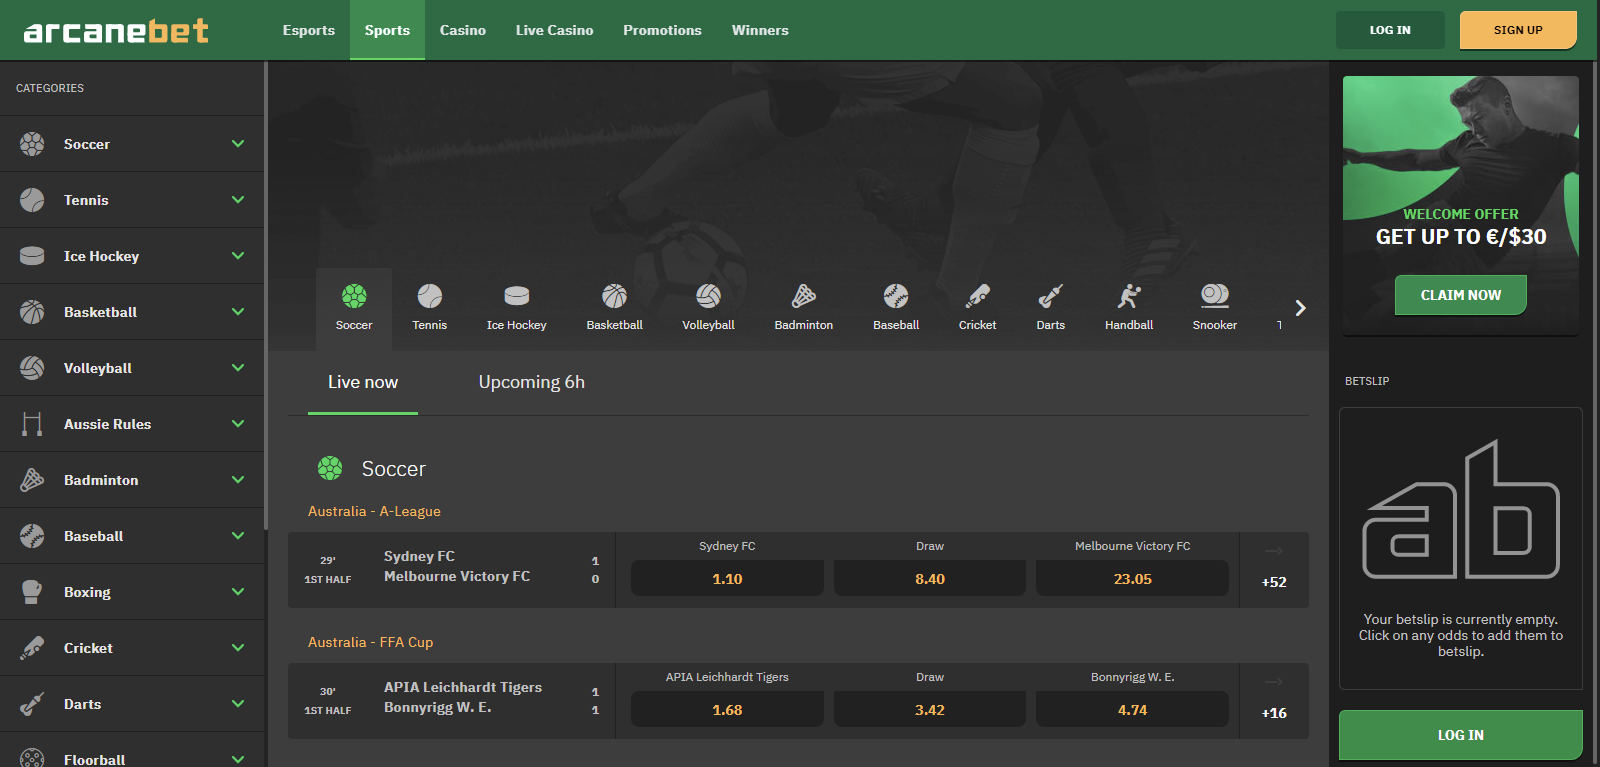Select Baseball in the sports carousel

[896, 308]
